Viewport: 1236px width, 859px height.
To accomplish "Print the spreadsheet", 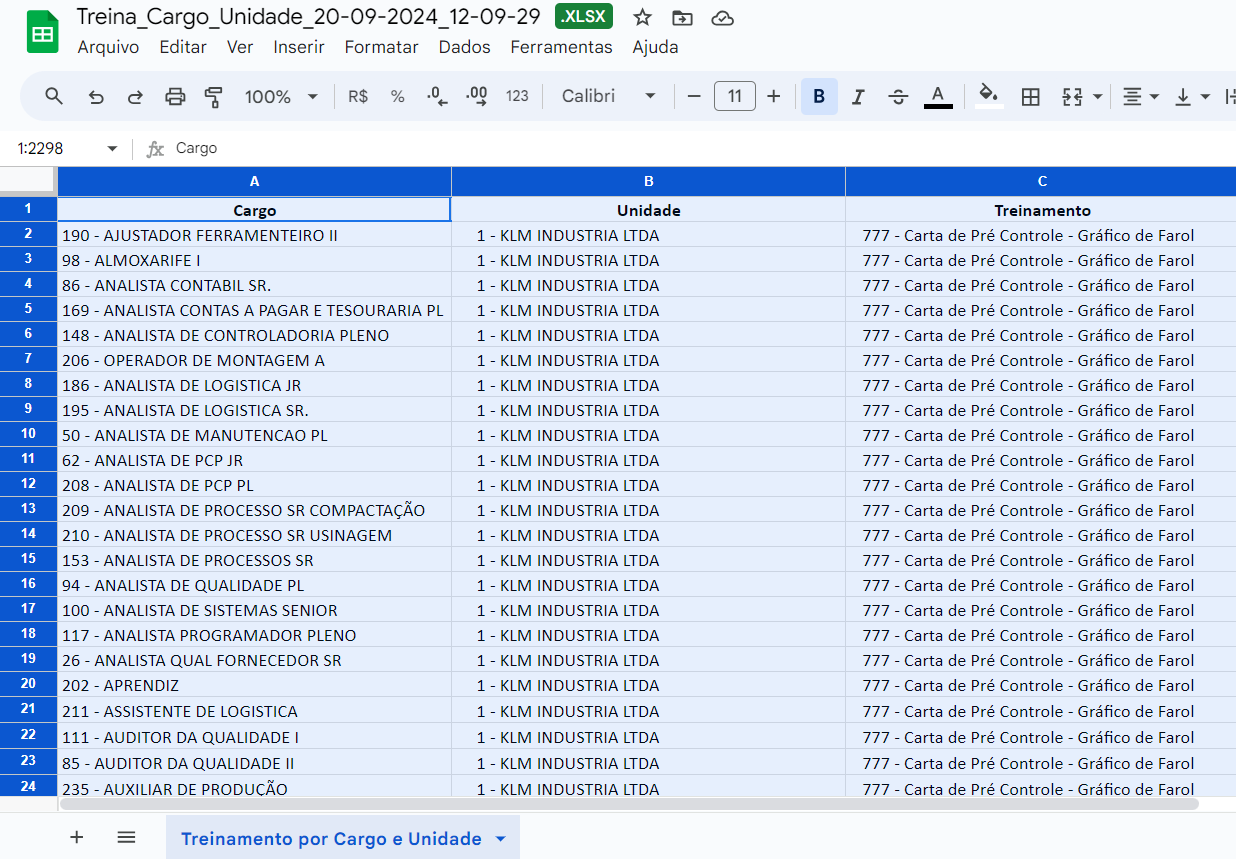I will pos(175,96).
